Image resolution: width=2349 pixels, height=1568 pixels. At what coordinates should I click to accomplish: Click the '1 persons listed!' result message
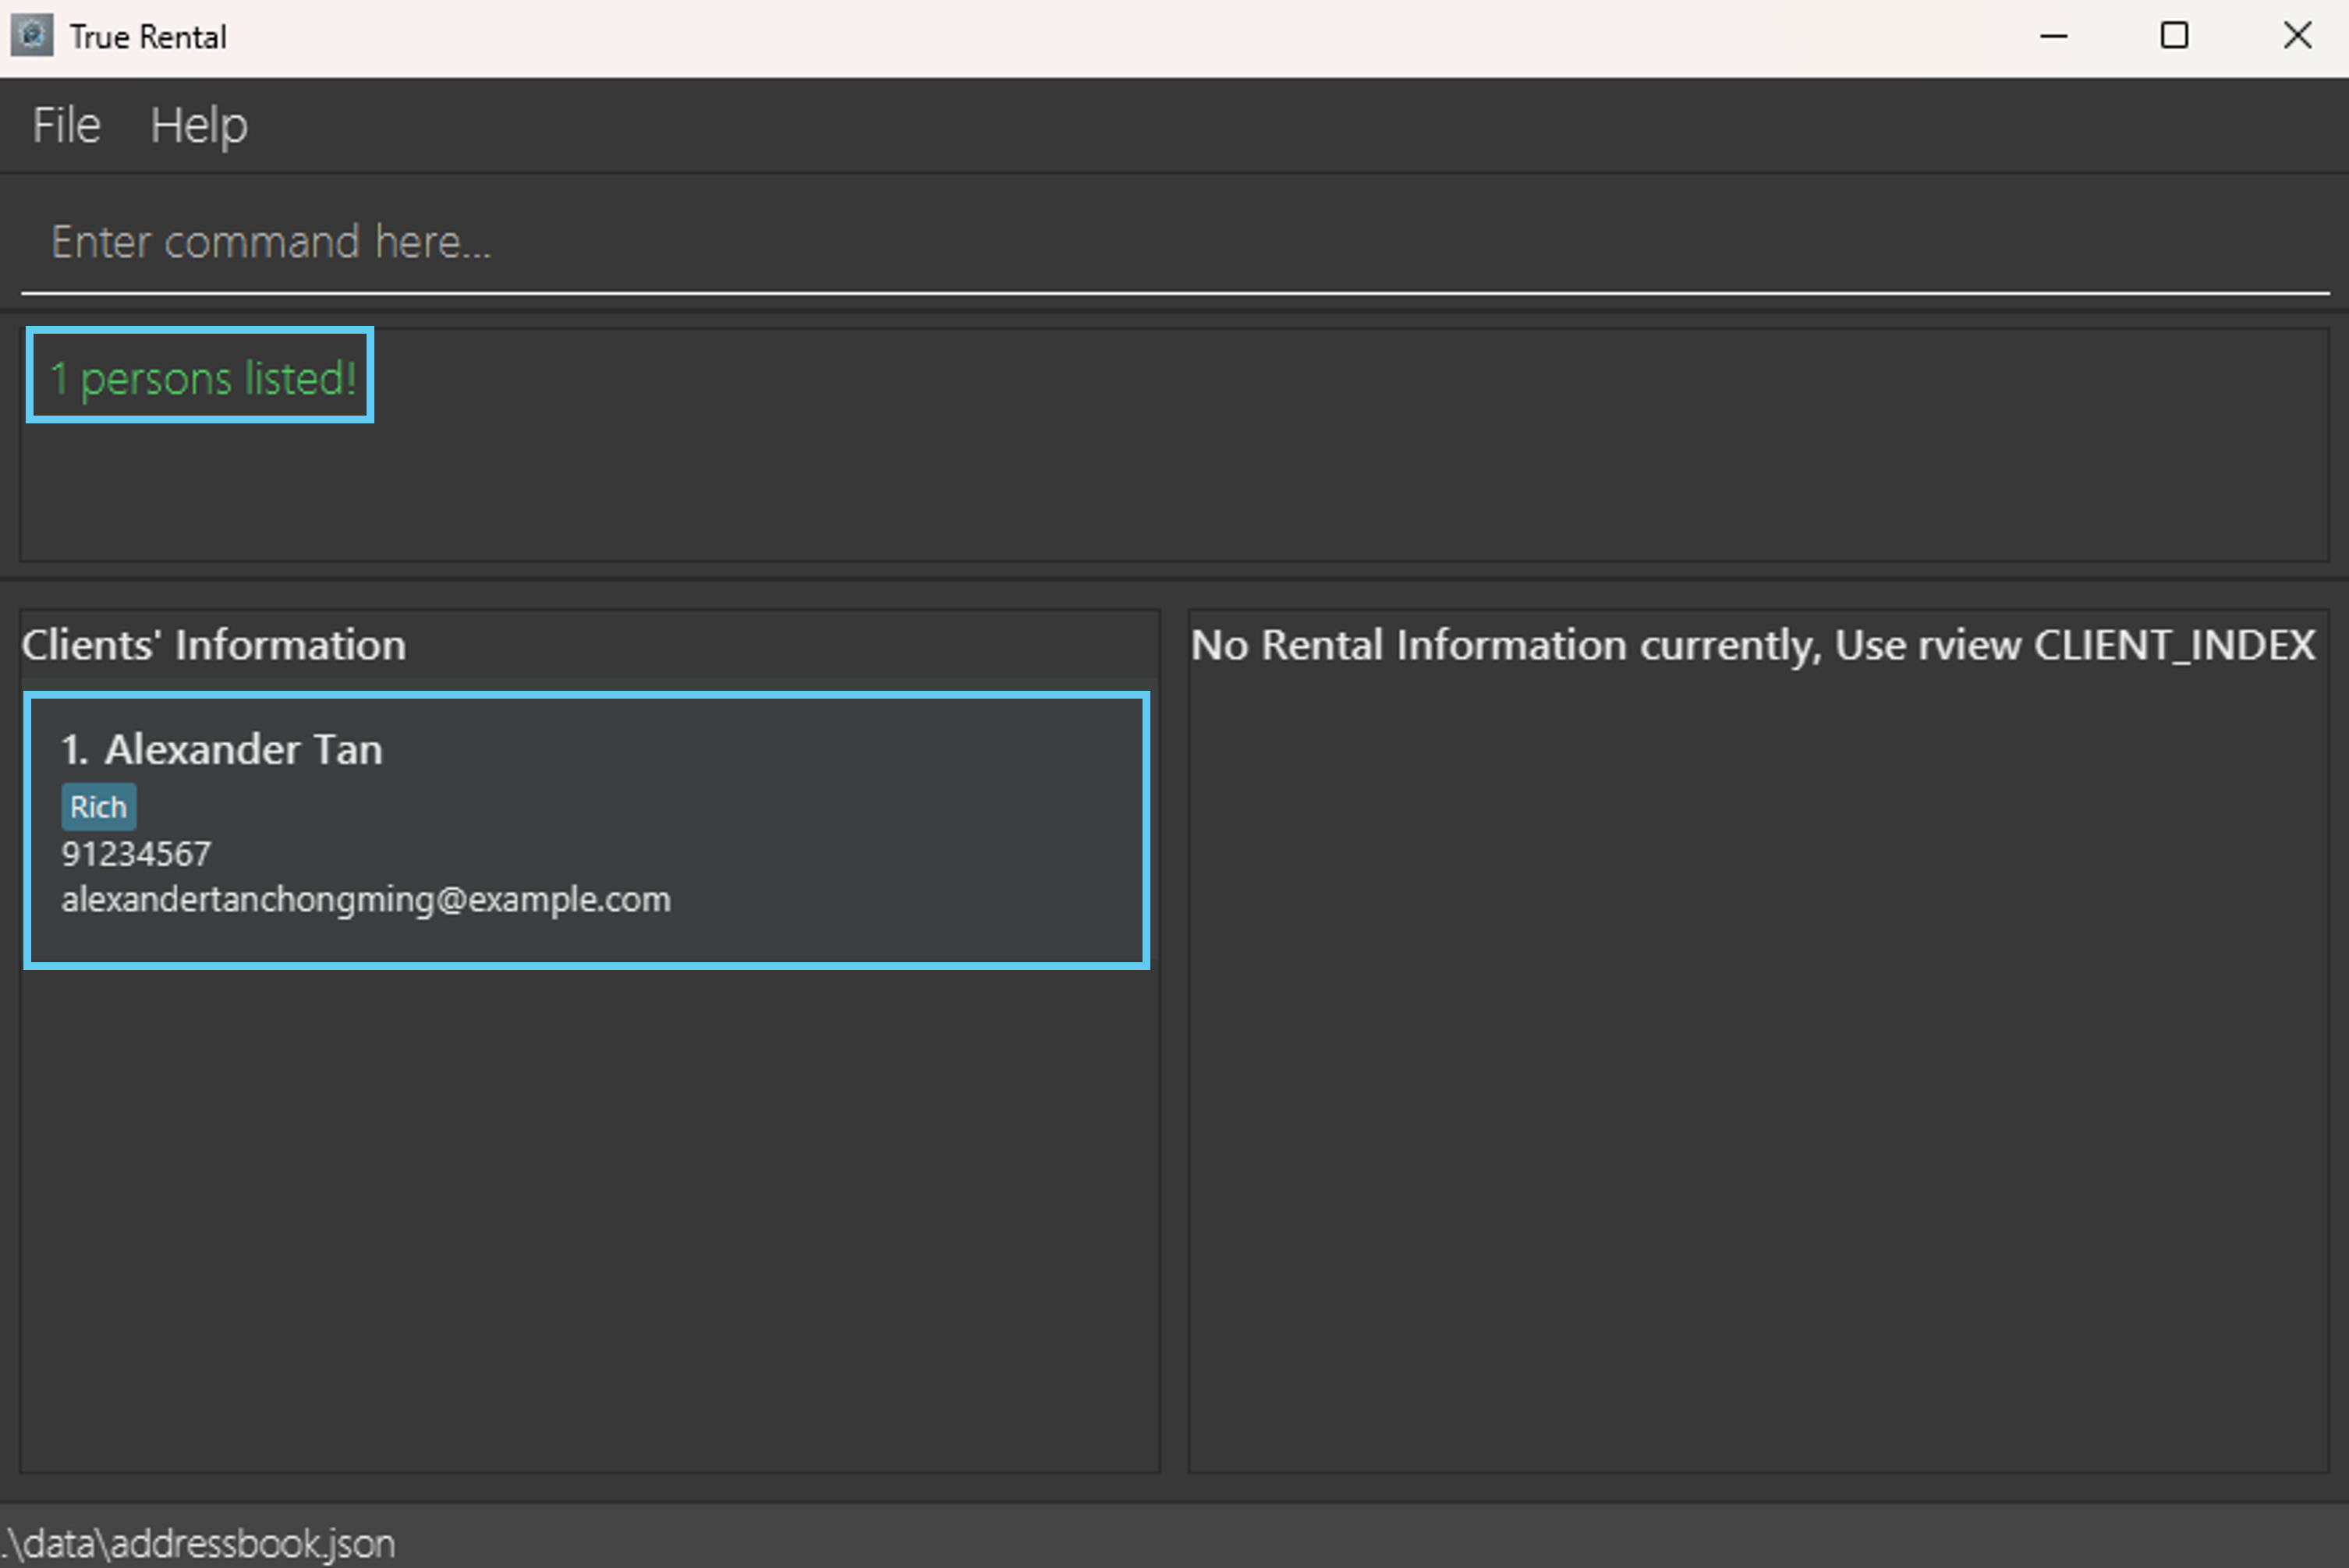click(203, 378)
